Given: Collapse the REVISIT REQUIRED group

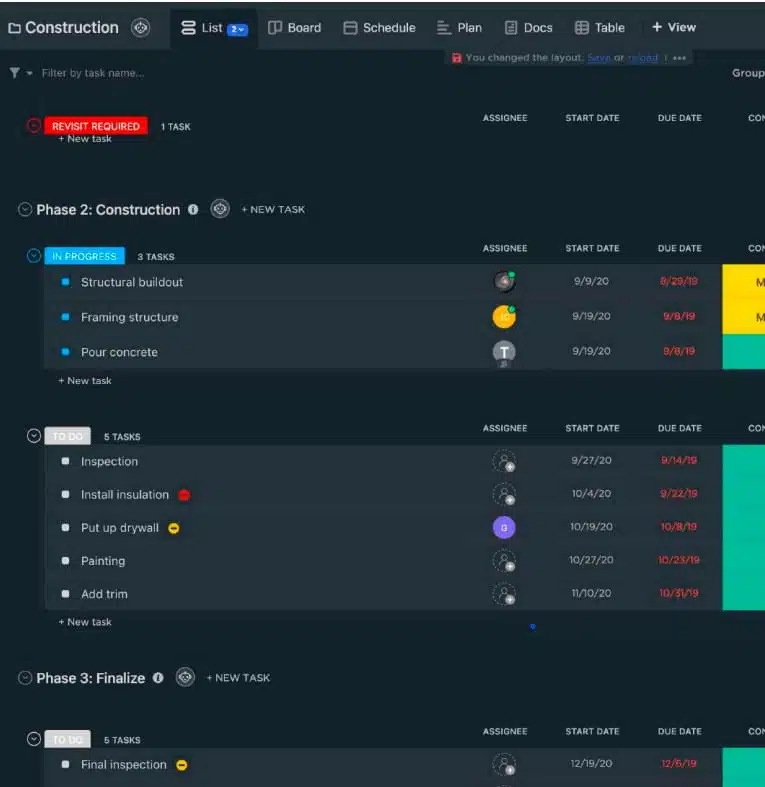Looking at the screenshot, I should [34, 125].
